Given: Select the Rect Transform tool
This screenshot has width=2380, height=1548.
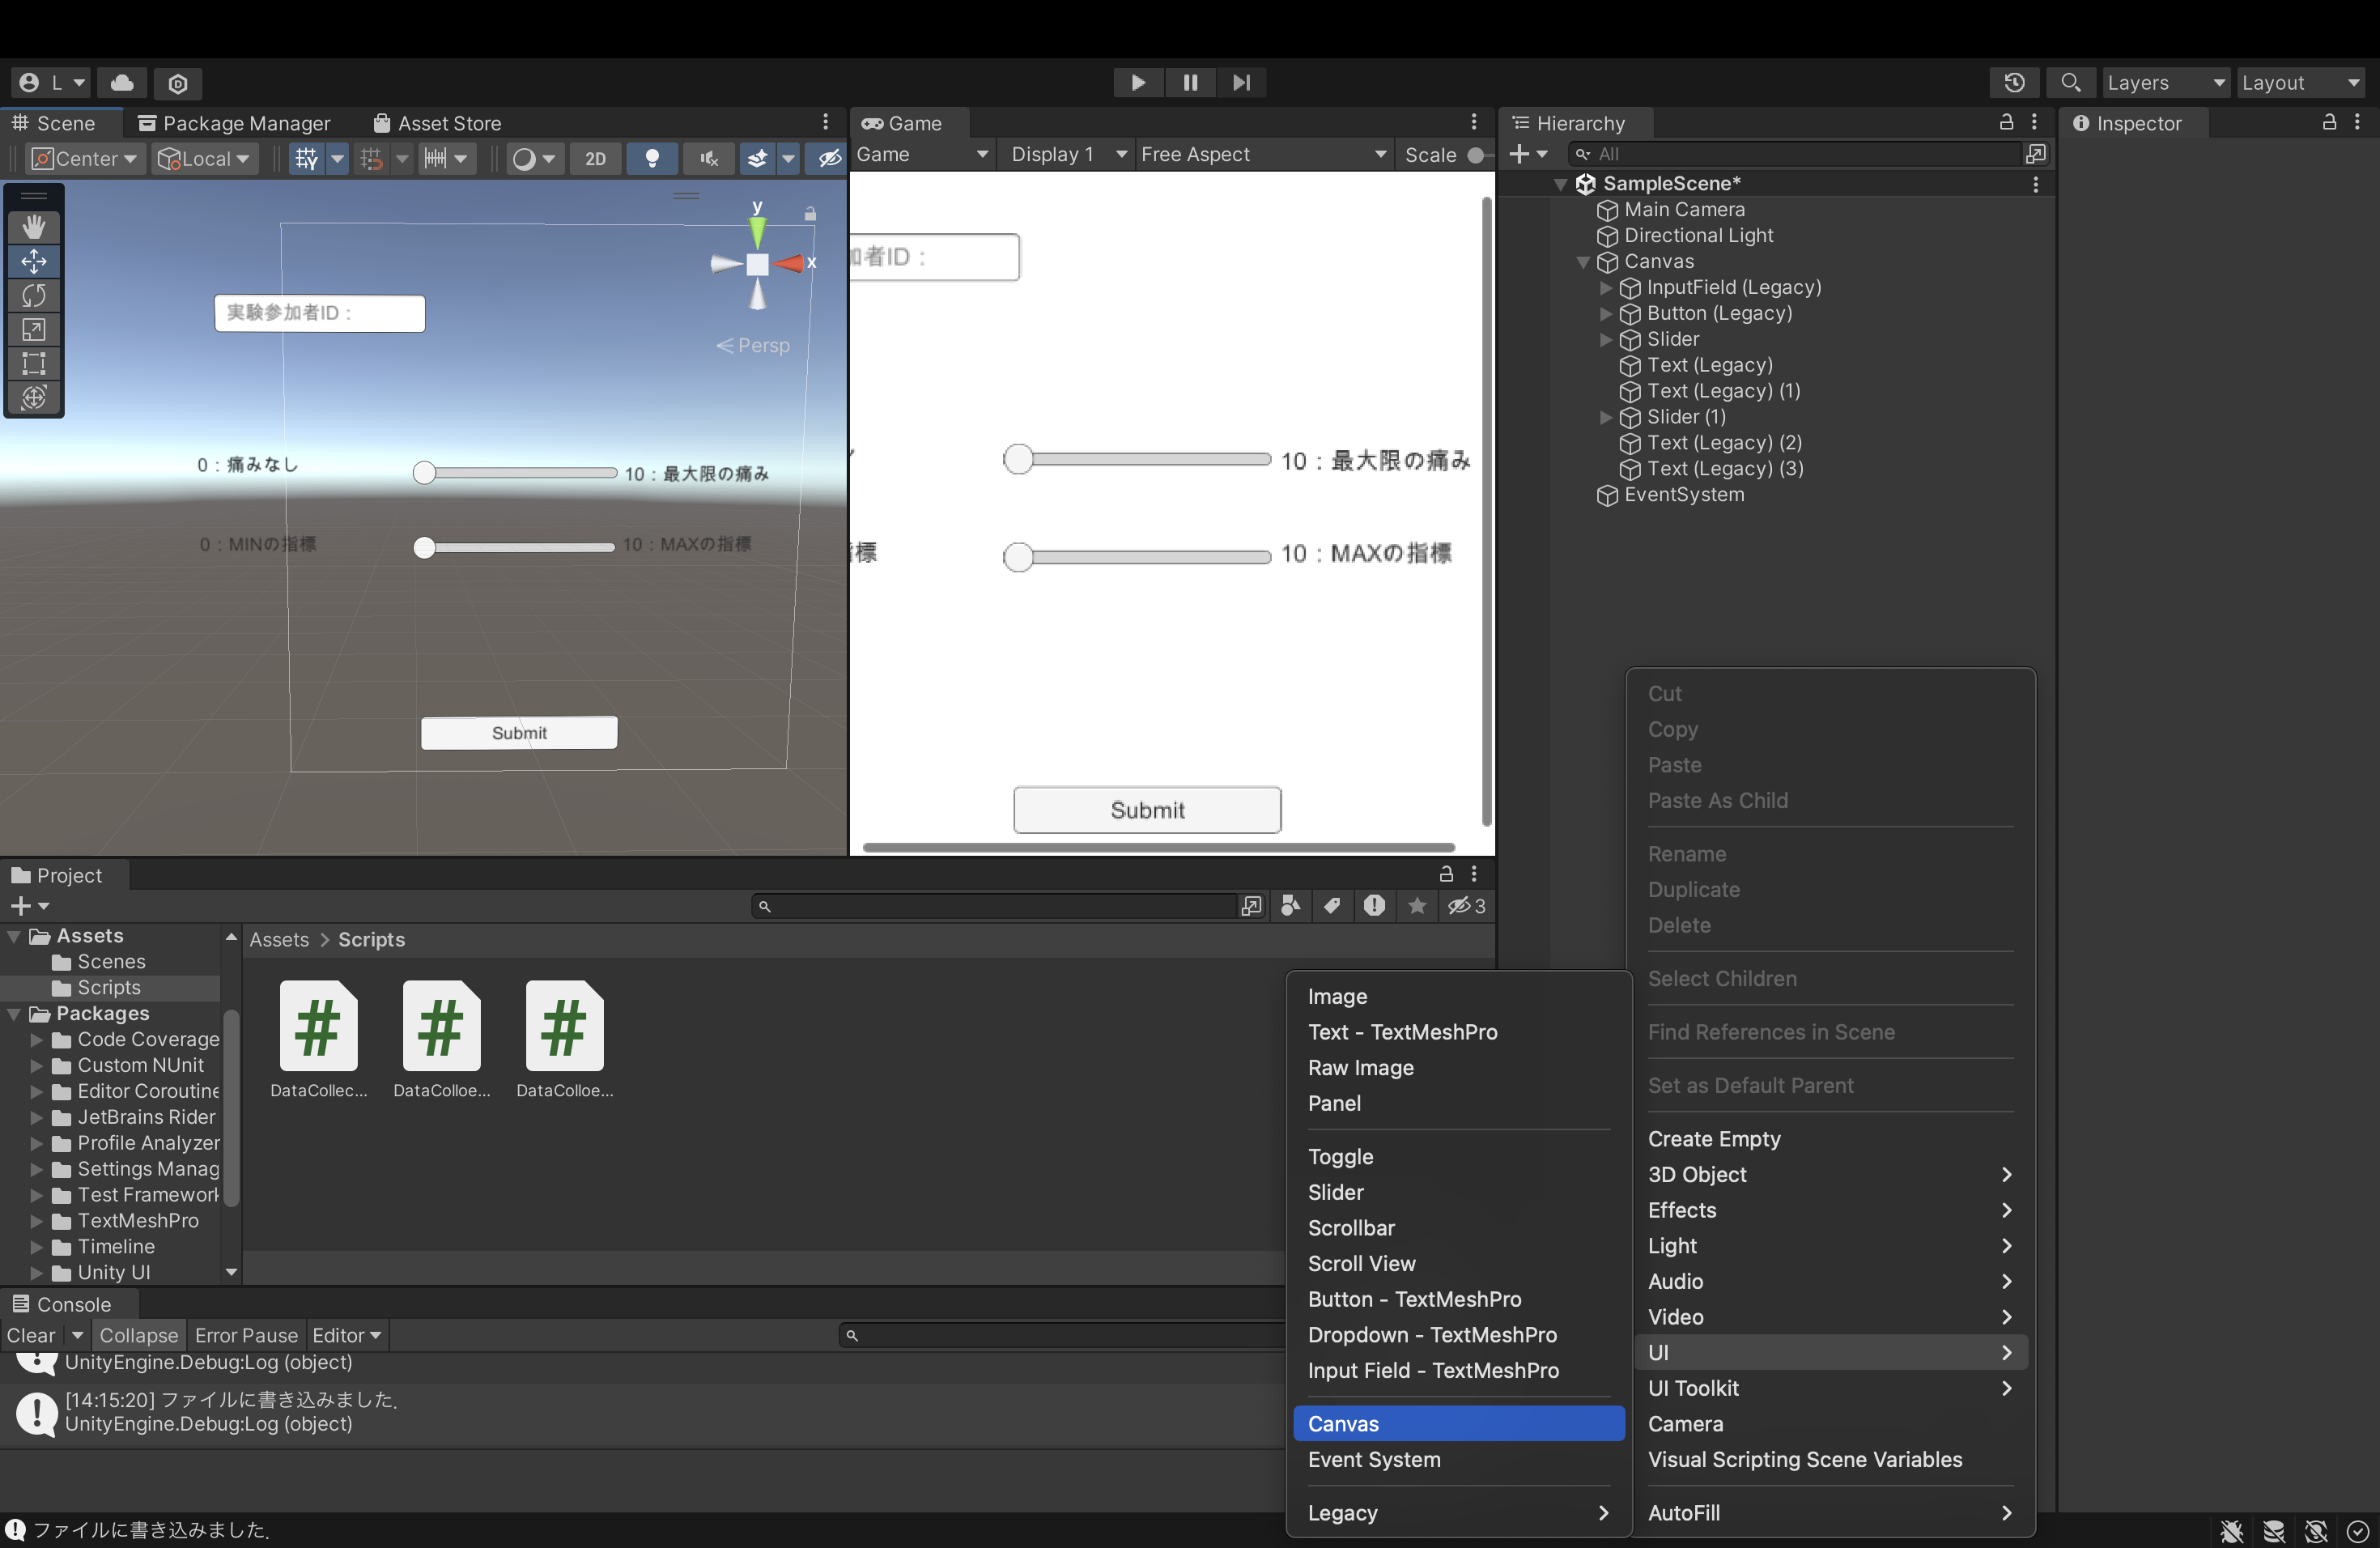Looking at the screenshot, I should point(34,364).
